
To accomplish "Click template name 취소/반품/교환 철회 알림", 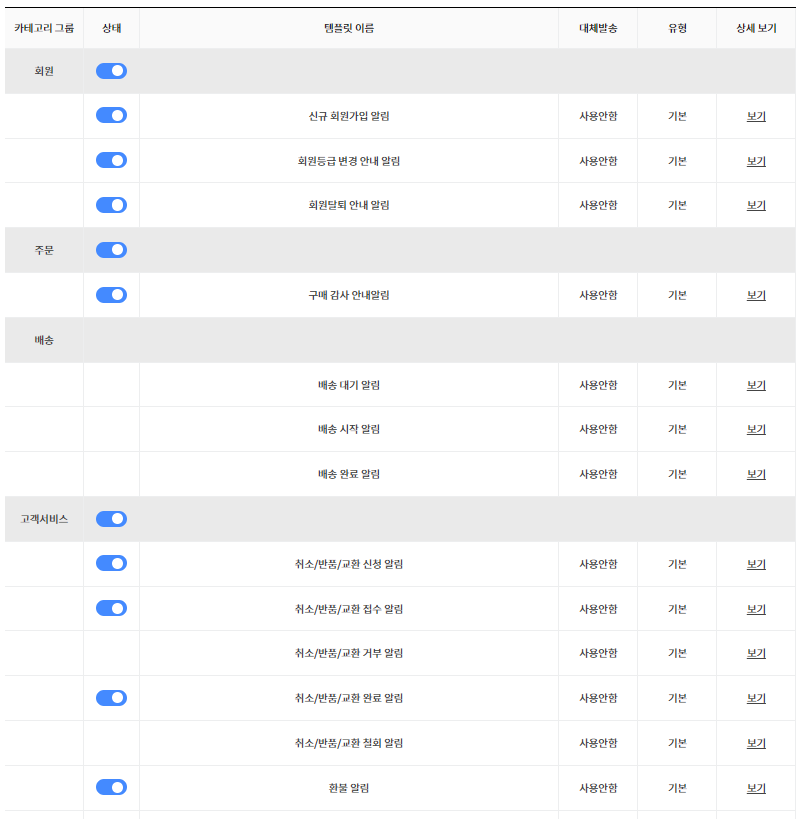I will [x=349, y=743].
